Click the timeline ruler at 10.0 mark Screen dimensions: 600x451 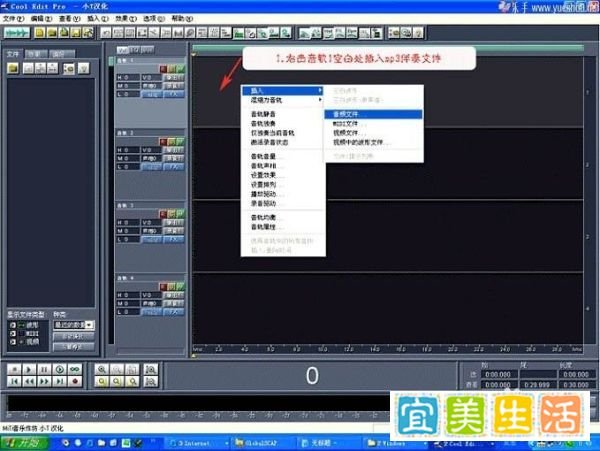pos(323,349)
